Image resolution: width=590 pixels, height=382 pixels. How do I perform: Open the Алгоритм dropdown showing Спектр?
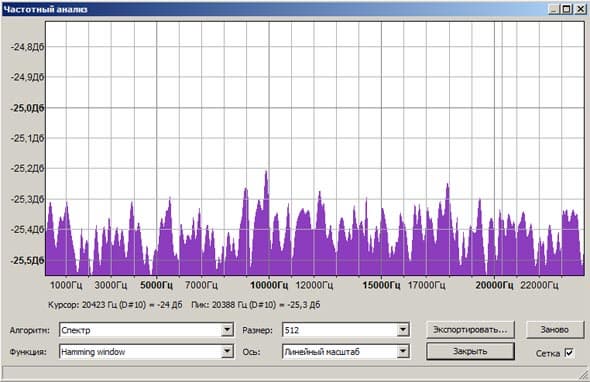tap(146, 330)
